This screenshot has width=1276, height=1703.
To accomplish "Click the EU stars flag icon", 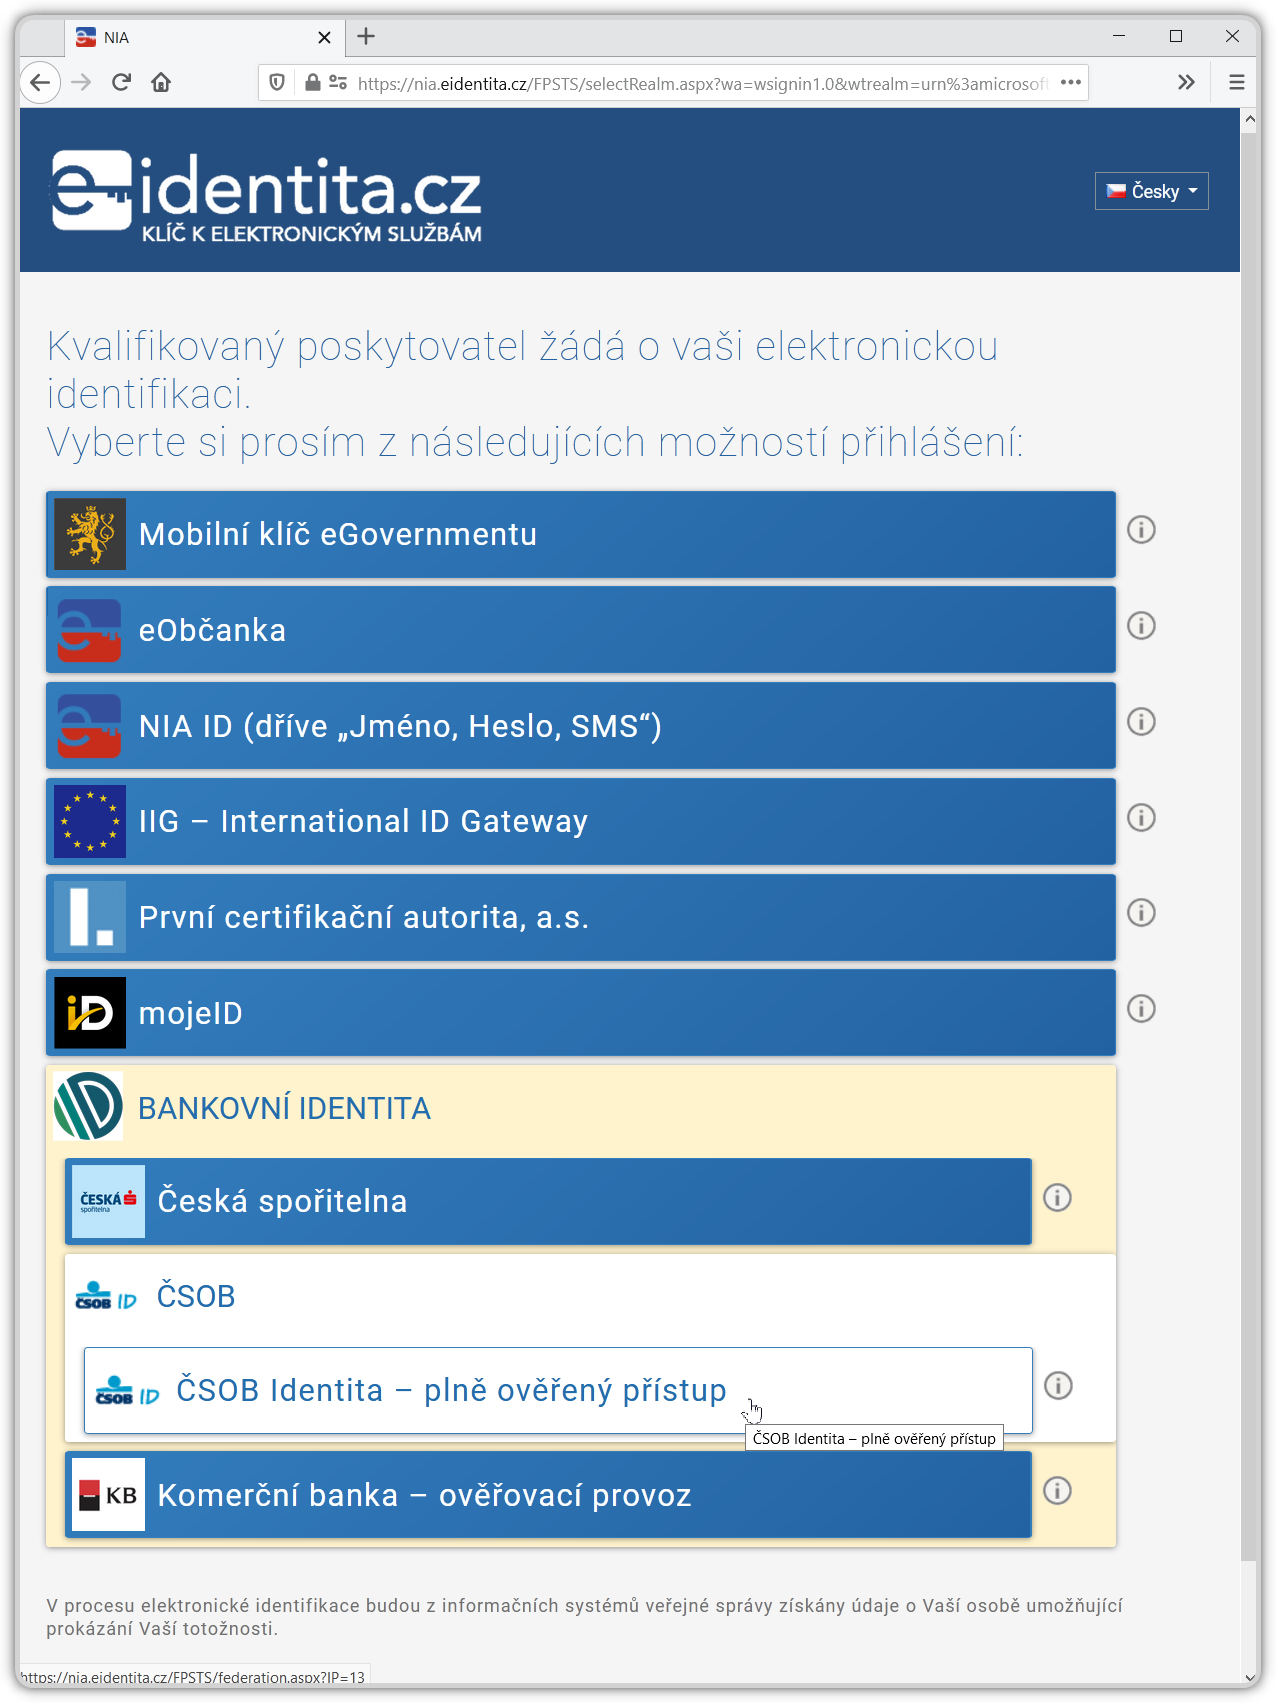I will 90,821.
